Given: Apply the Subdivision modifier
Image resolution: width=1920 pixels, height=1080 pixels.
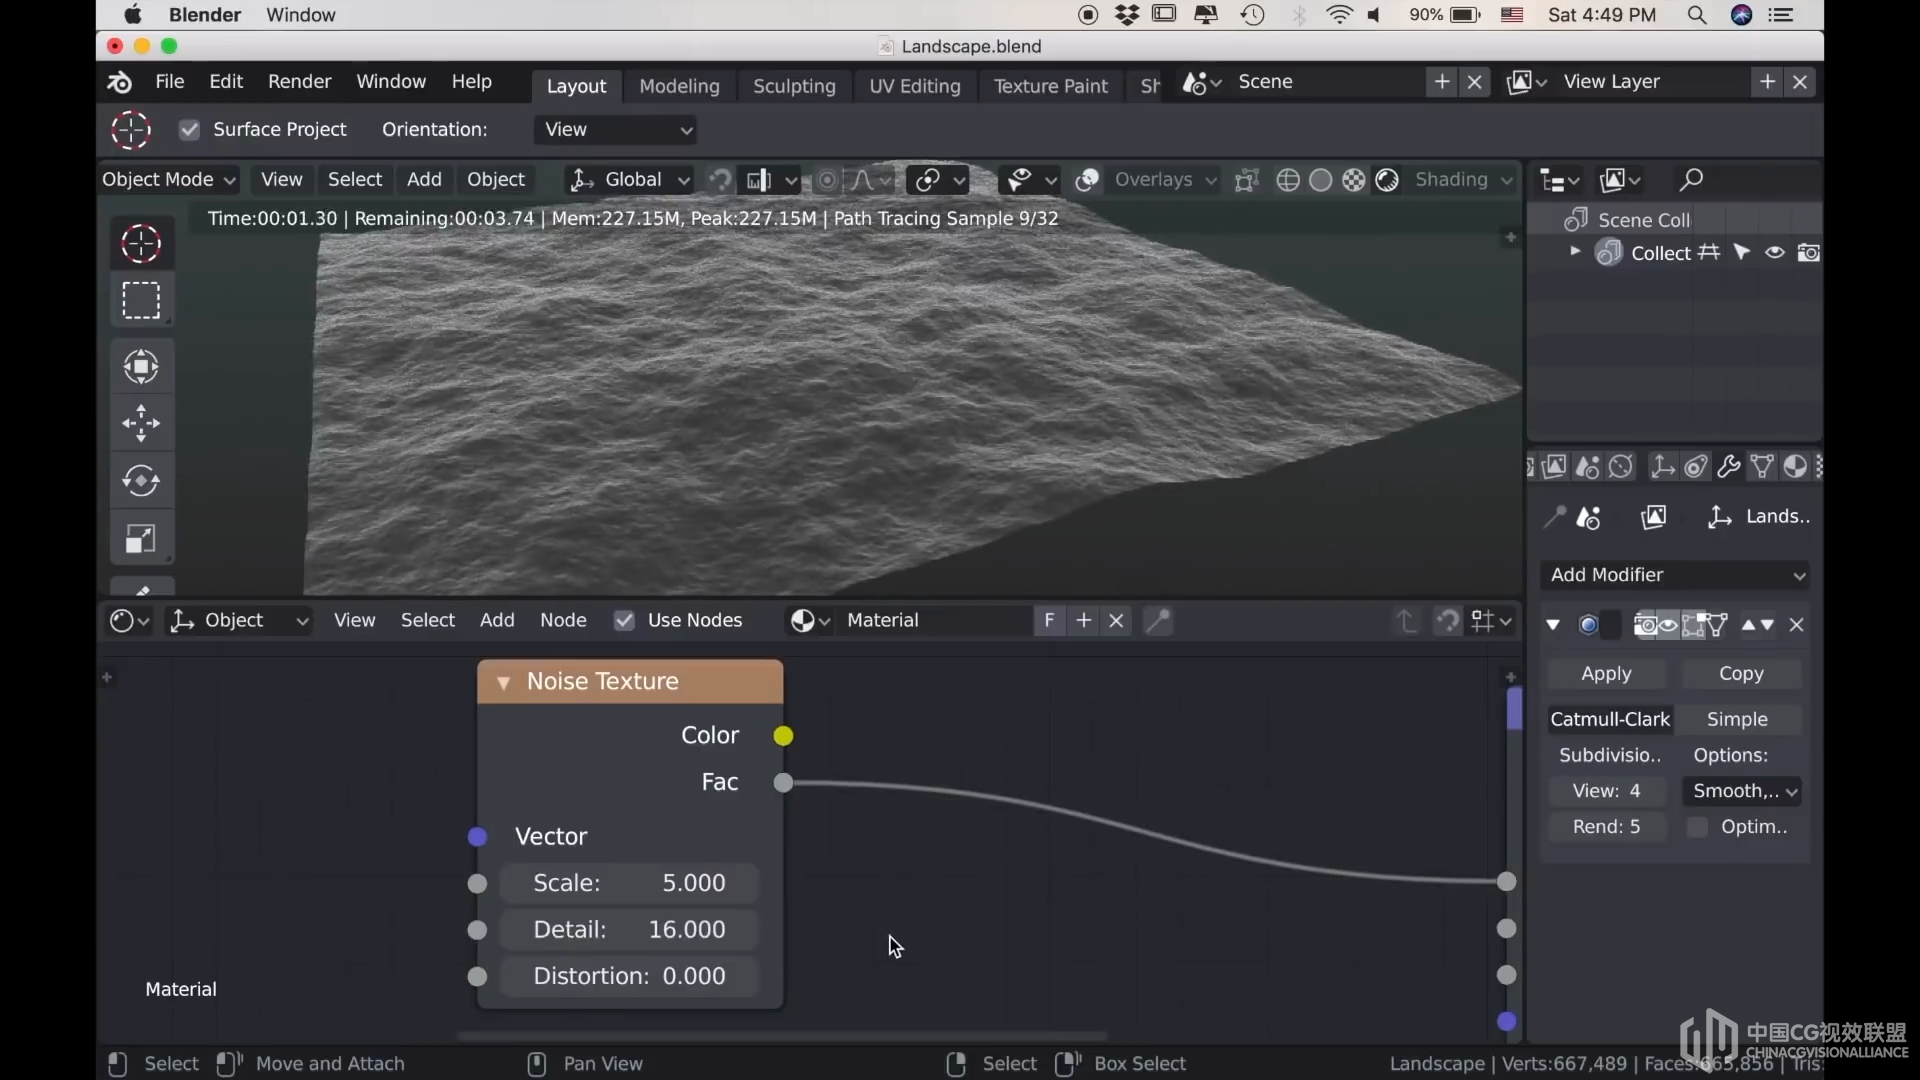Looking at the screenshot, I should coord(1607,674).
